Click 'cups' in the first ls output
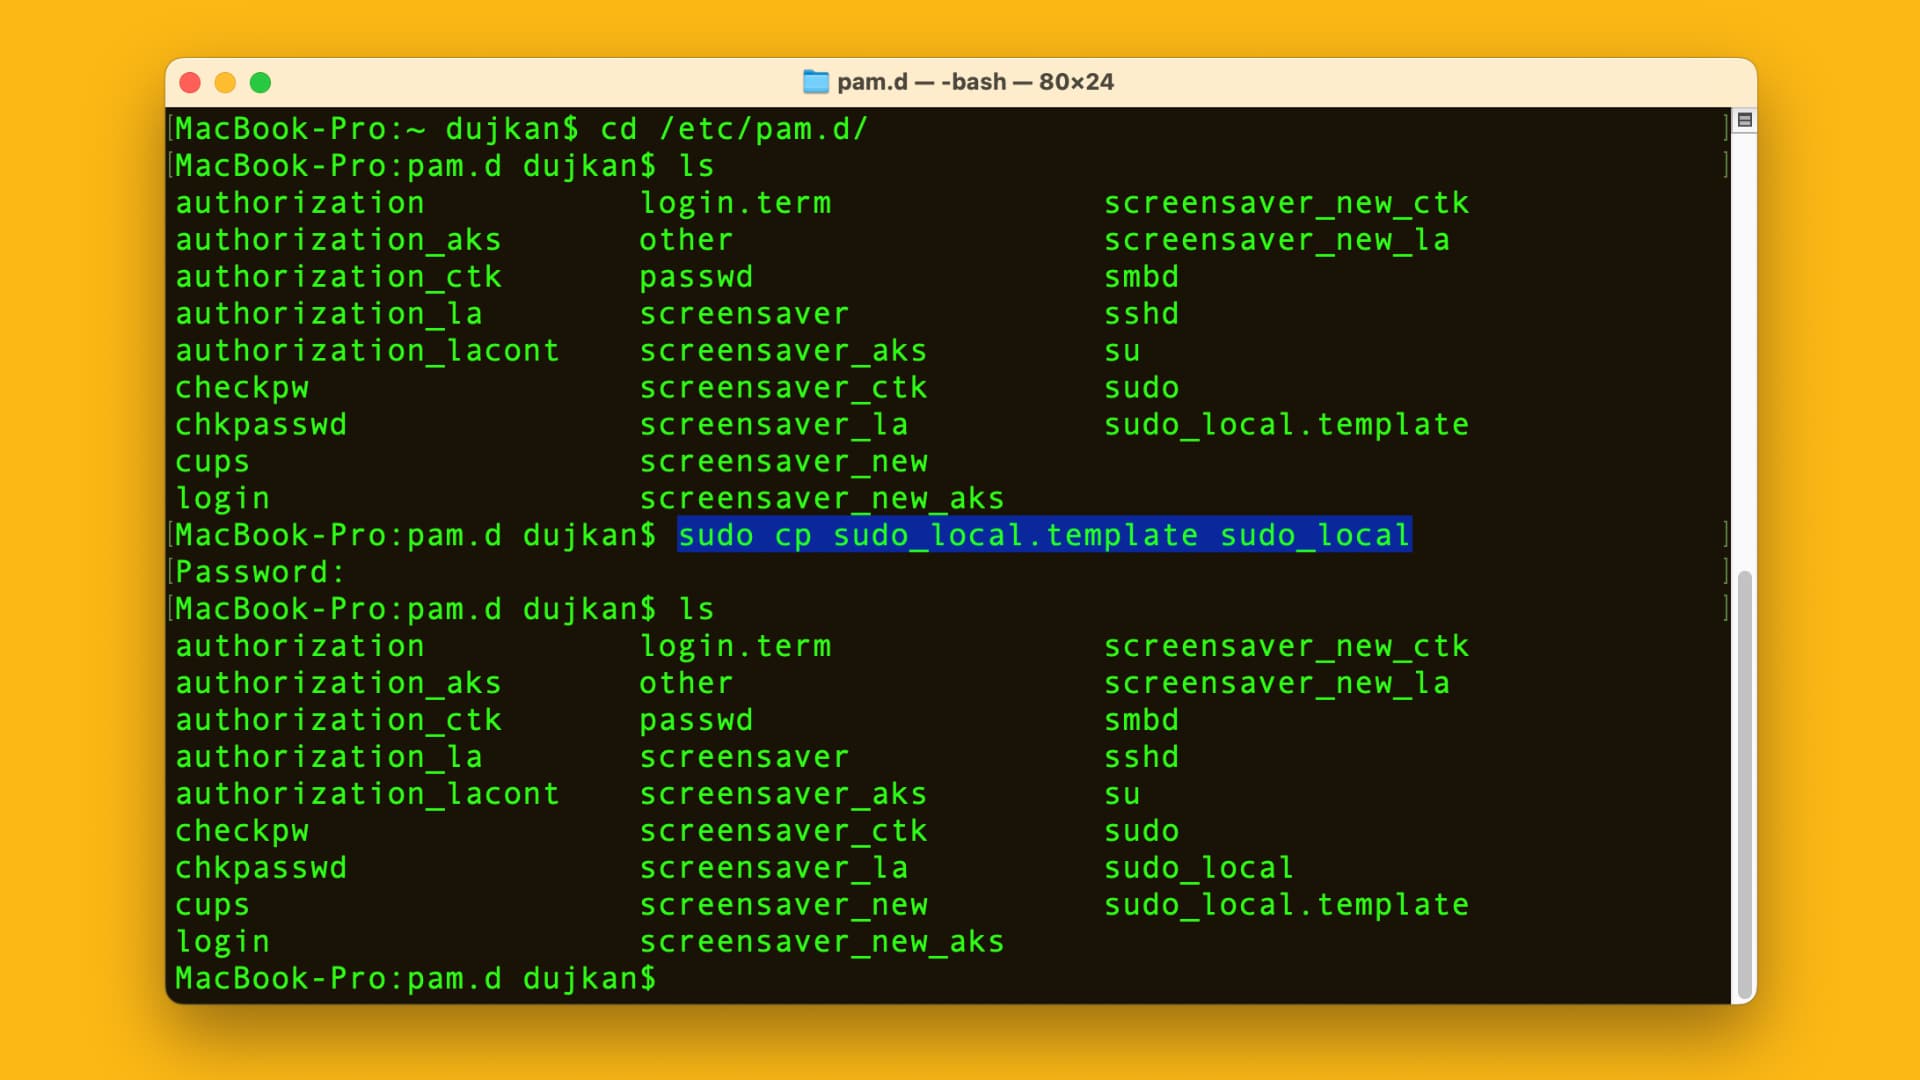The height and width of the screenshot is (1080, 1920). (212, 462)
